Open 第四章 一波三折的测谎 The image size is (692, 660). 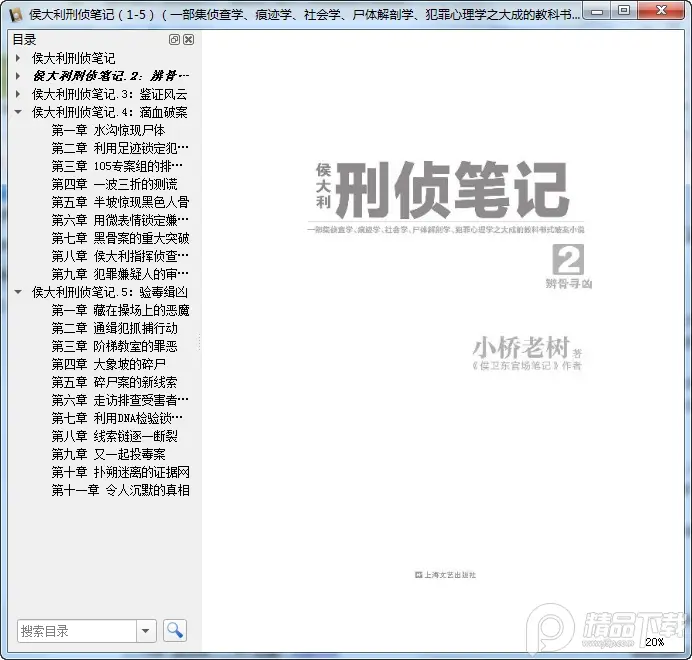click(x=114, y=184)
